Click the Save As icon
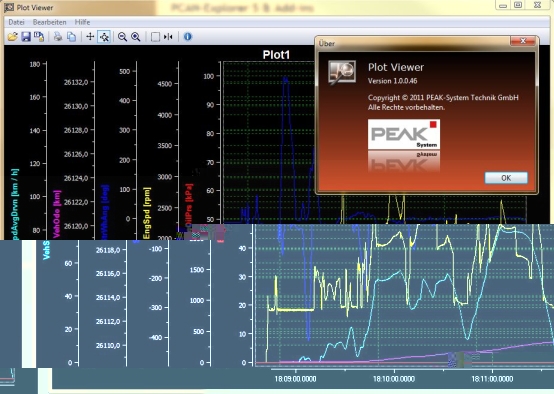The height and width of the screenshot is (394, 554). [39, 37]
